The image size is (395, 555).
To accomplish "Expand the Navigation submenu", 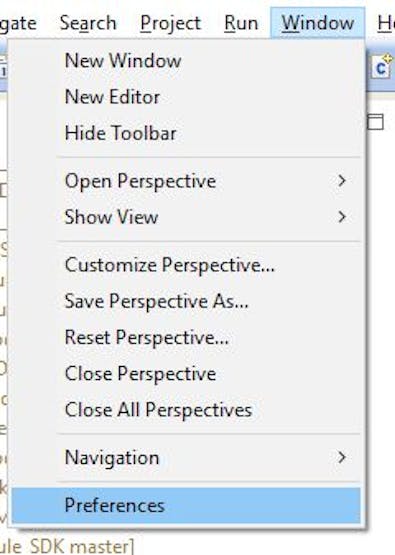I will coord(186,457).
